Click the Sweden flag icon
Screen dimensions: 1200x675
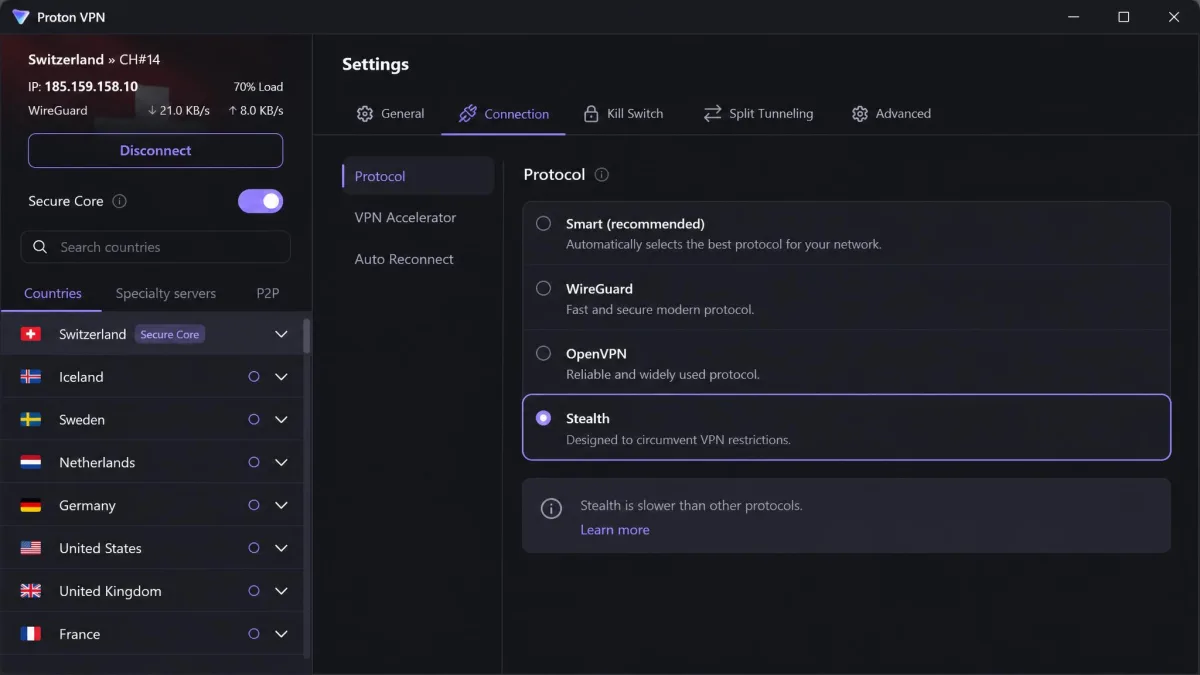(x=31, y=420)
